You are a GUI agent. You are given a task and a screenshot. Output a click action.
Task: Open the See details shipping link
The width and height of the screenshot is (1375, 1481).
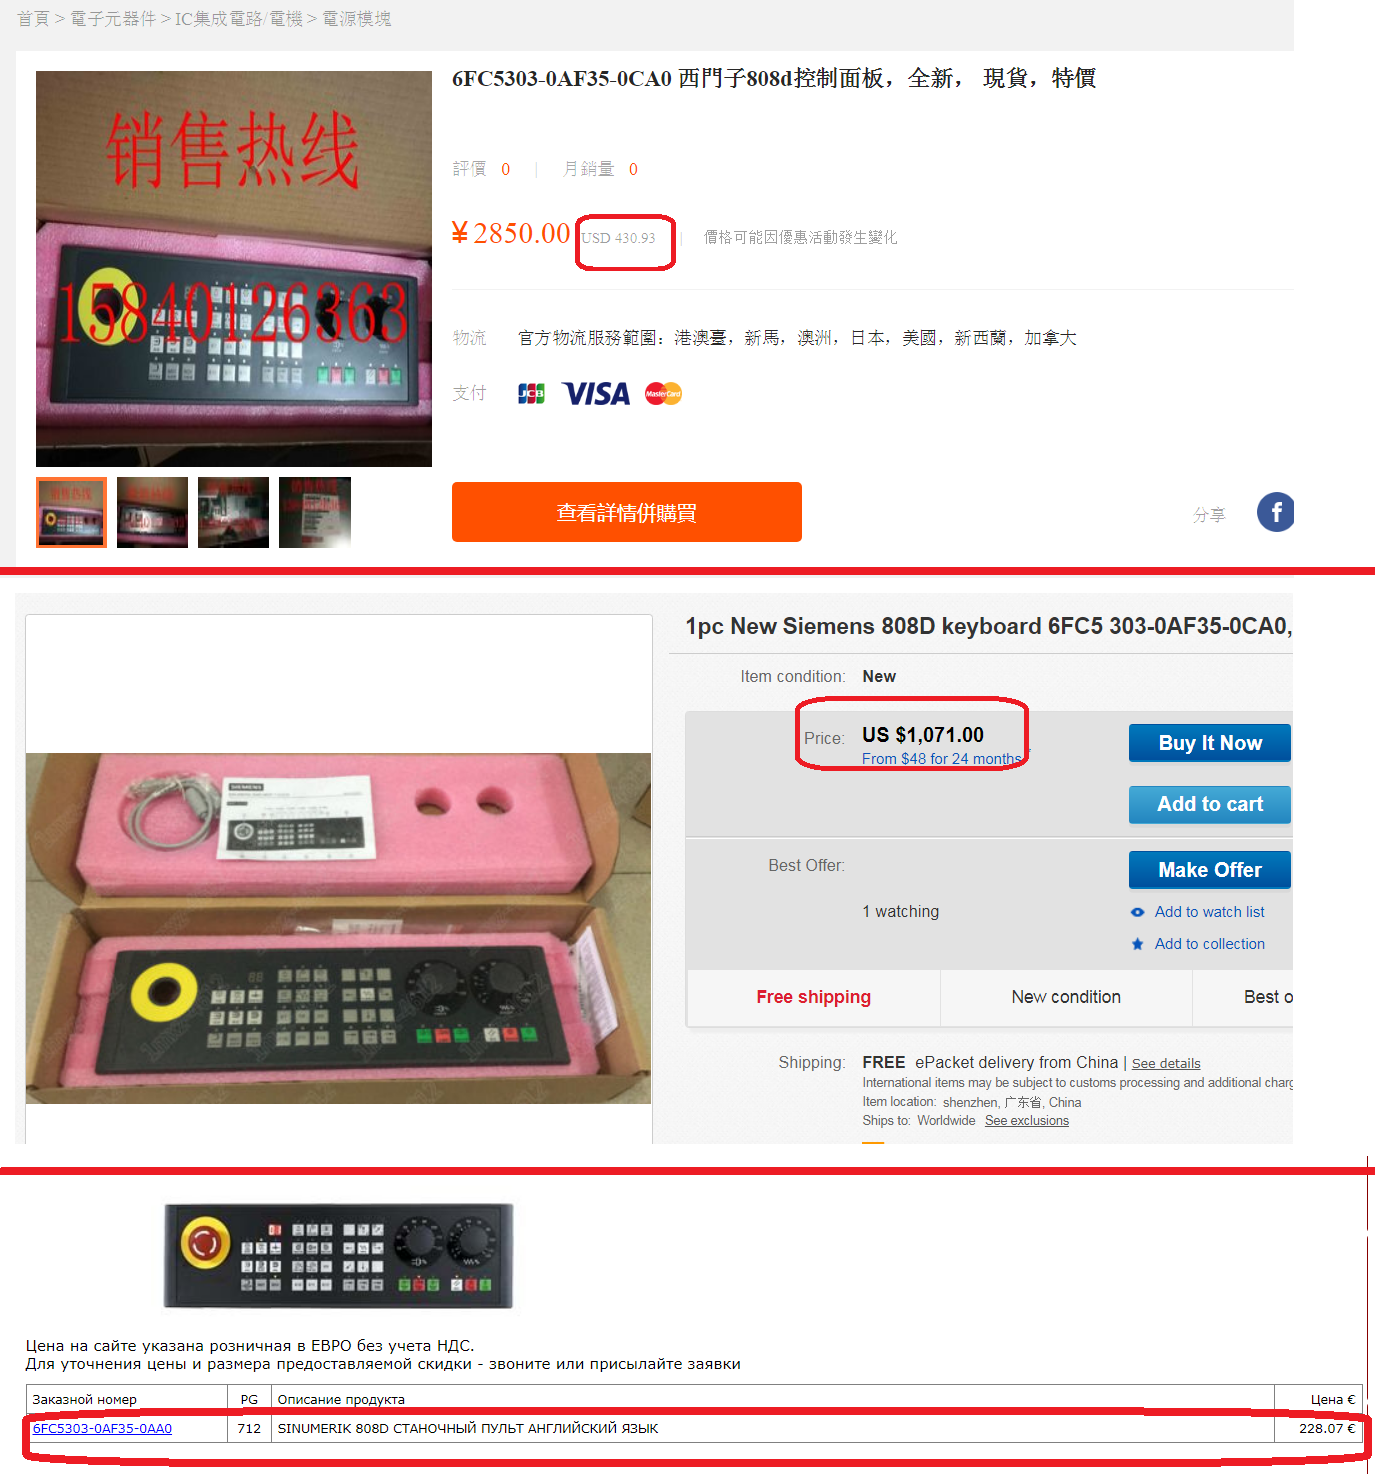1166,1064
